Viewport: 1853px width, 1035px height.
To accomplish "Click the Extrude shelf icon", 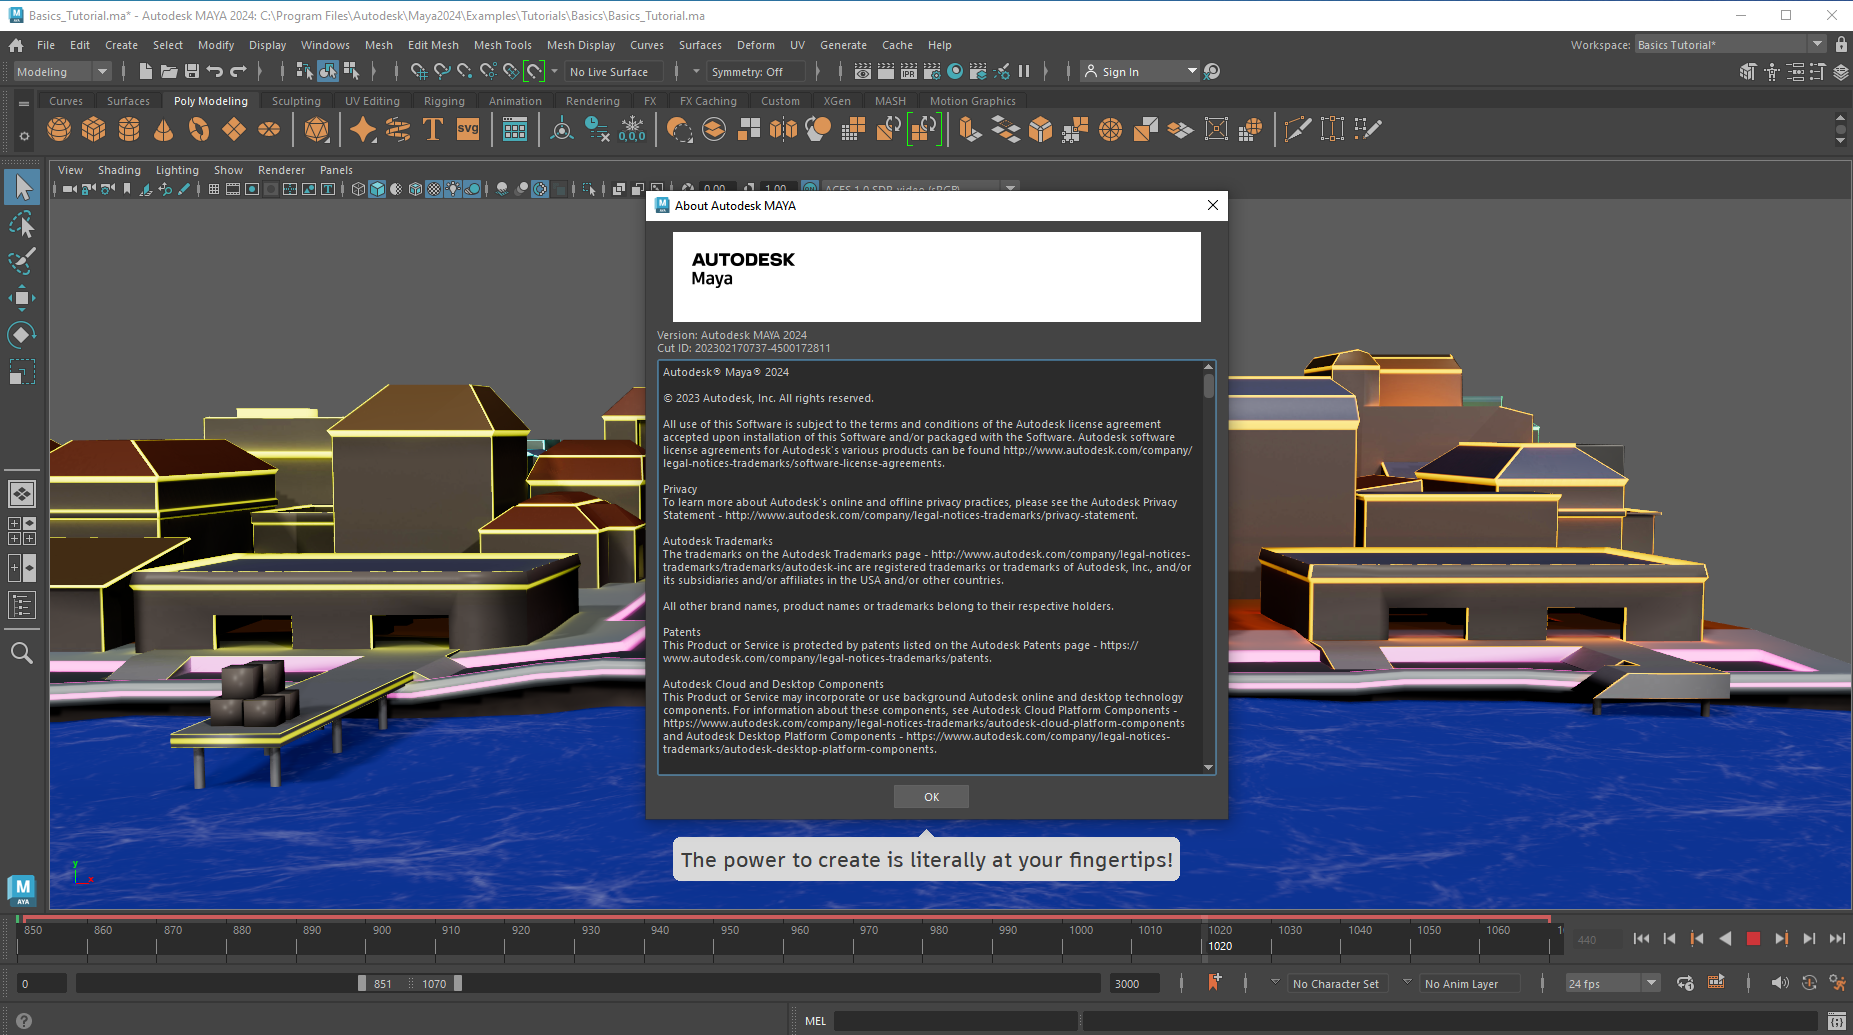I will pyautogui.click(x=969, y=129).
